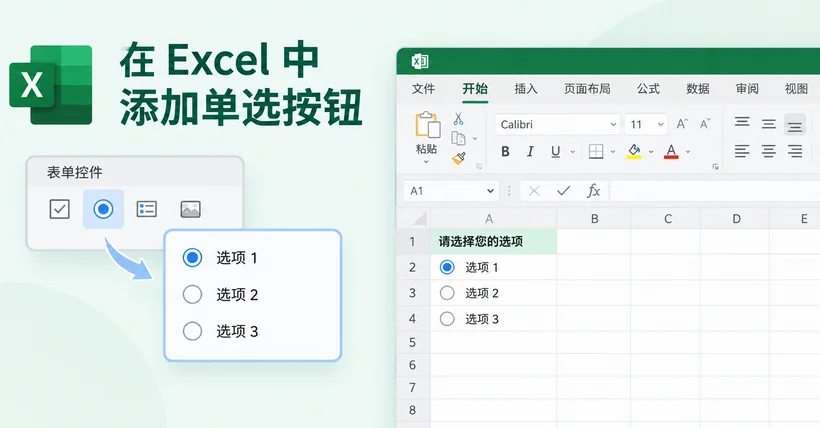Image resolution: width=820 pixels, height=428 pixels.
Task: Expand the Name Box A1 dropdown
Action: (x=490, y=191)
